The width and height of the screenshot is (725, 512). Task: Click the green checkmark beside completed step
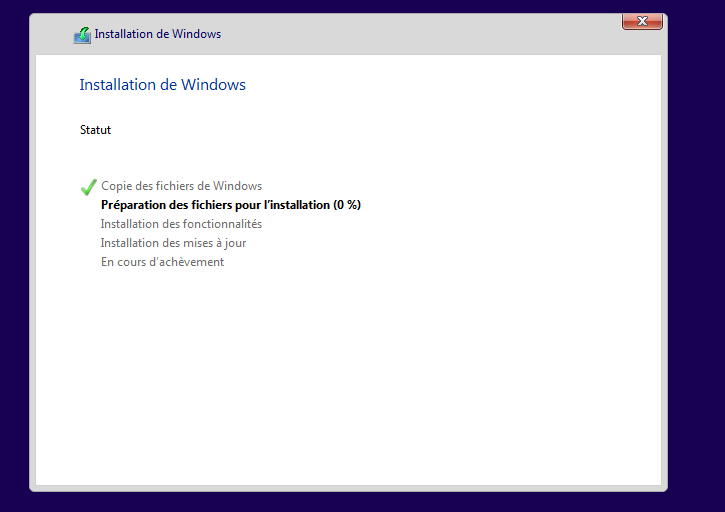point(88,187)
